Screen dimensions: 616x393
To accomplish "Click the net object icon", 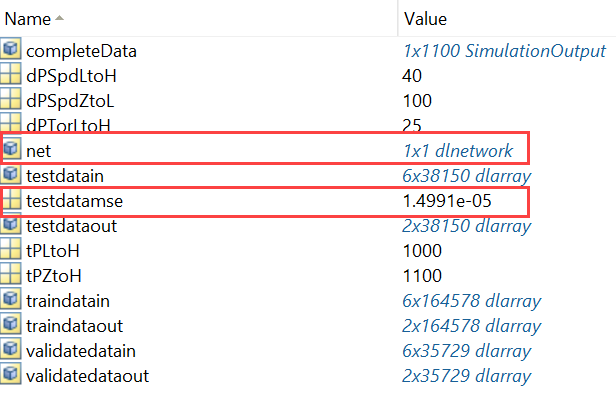I will point(11,149).
